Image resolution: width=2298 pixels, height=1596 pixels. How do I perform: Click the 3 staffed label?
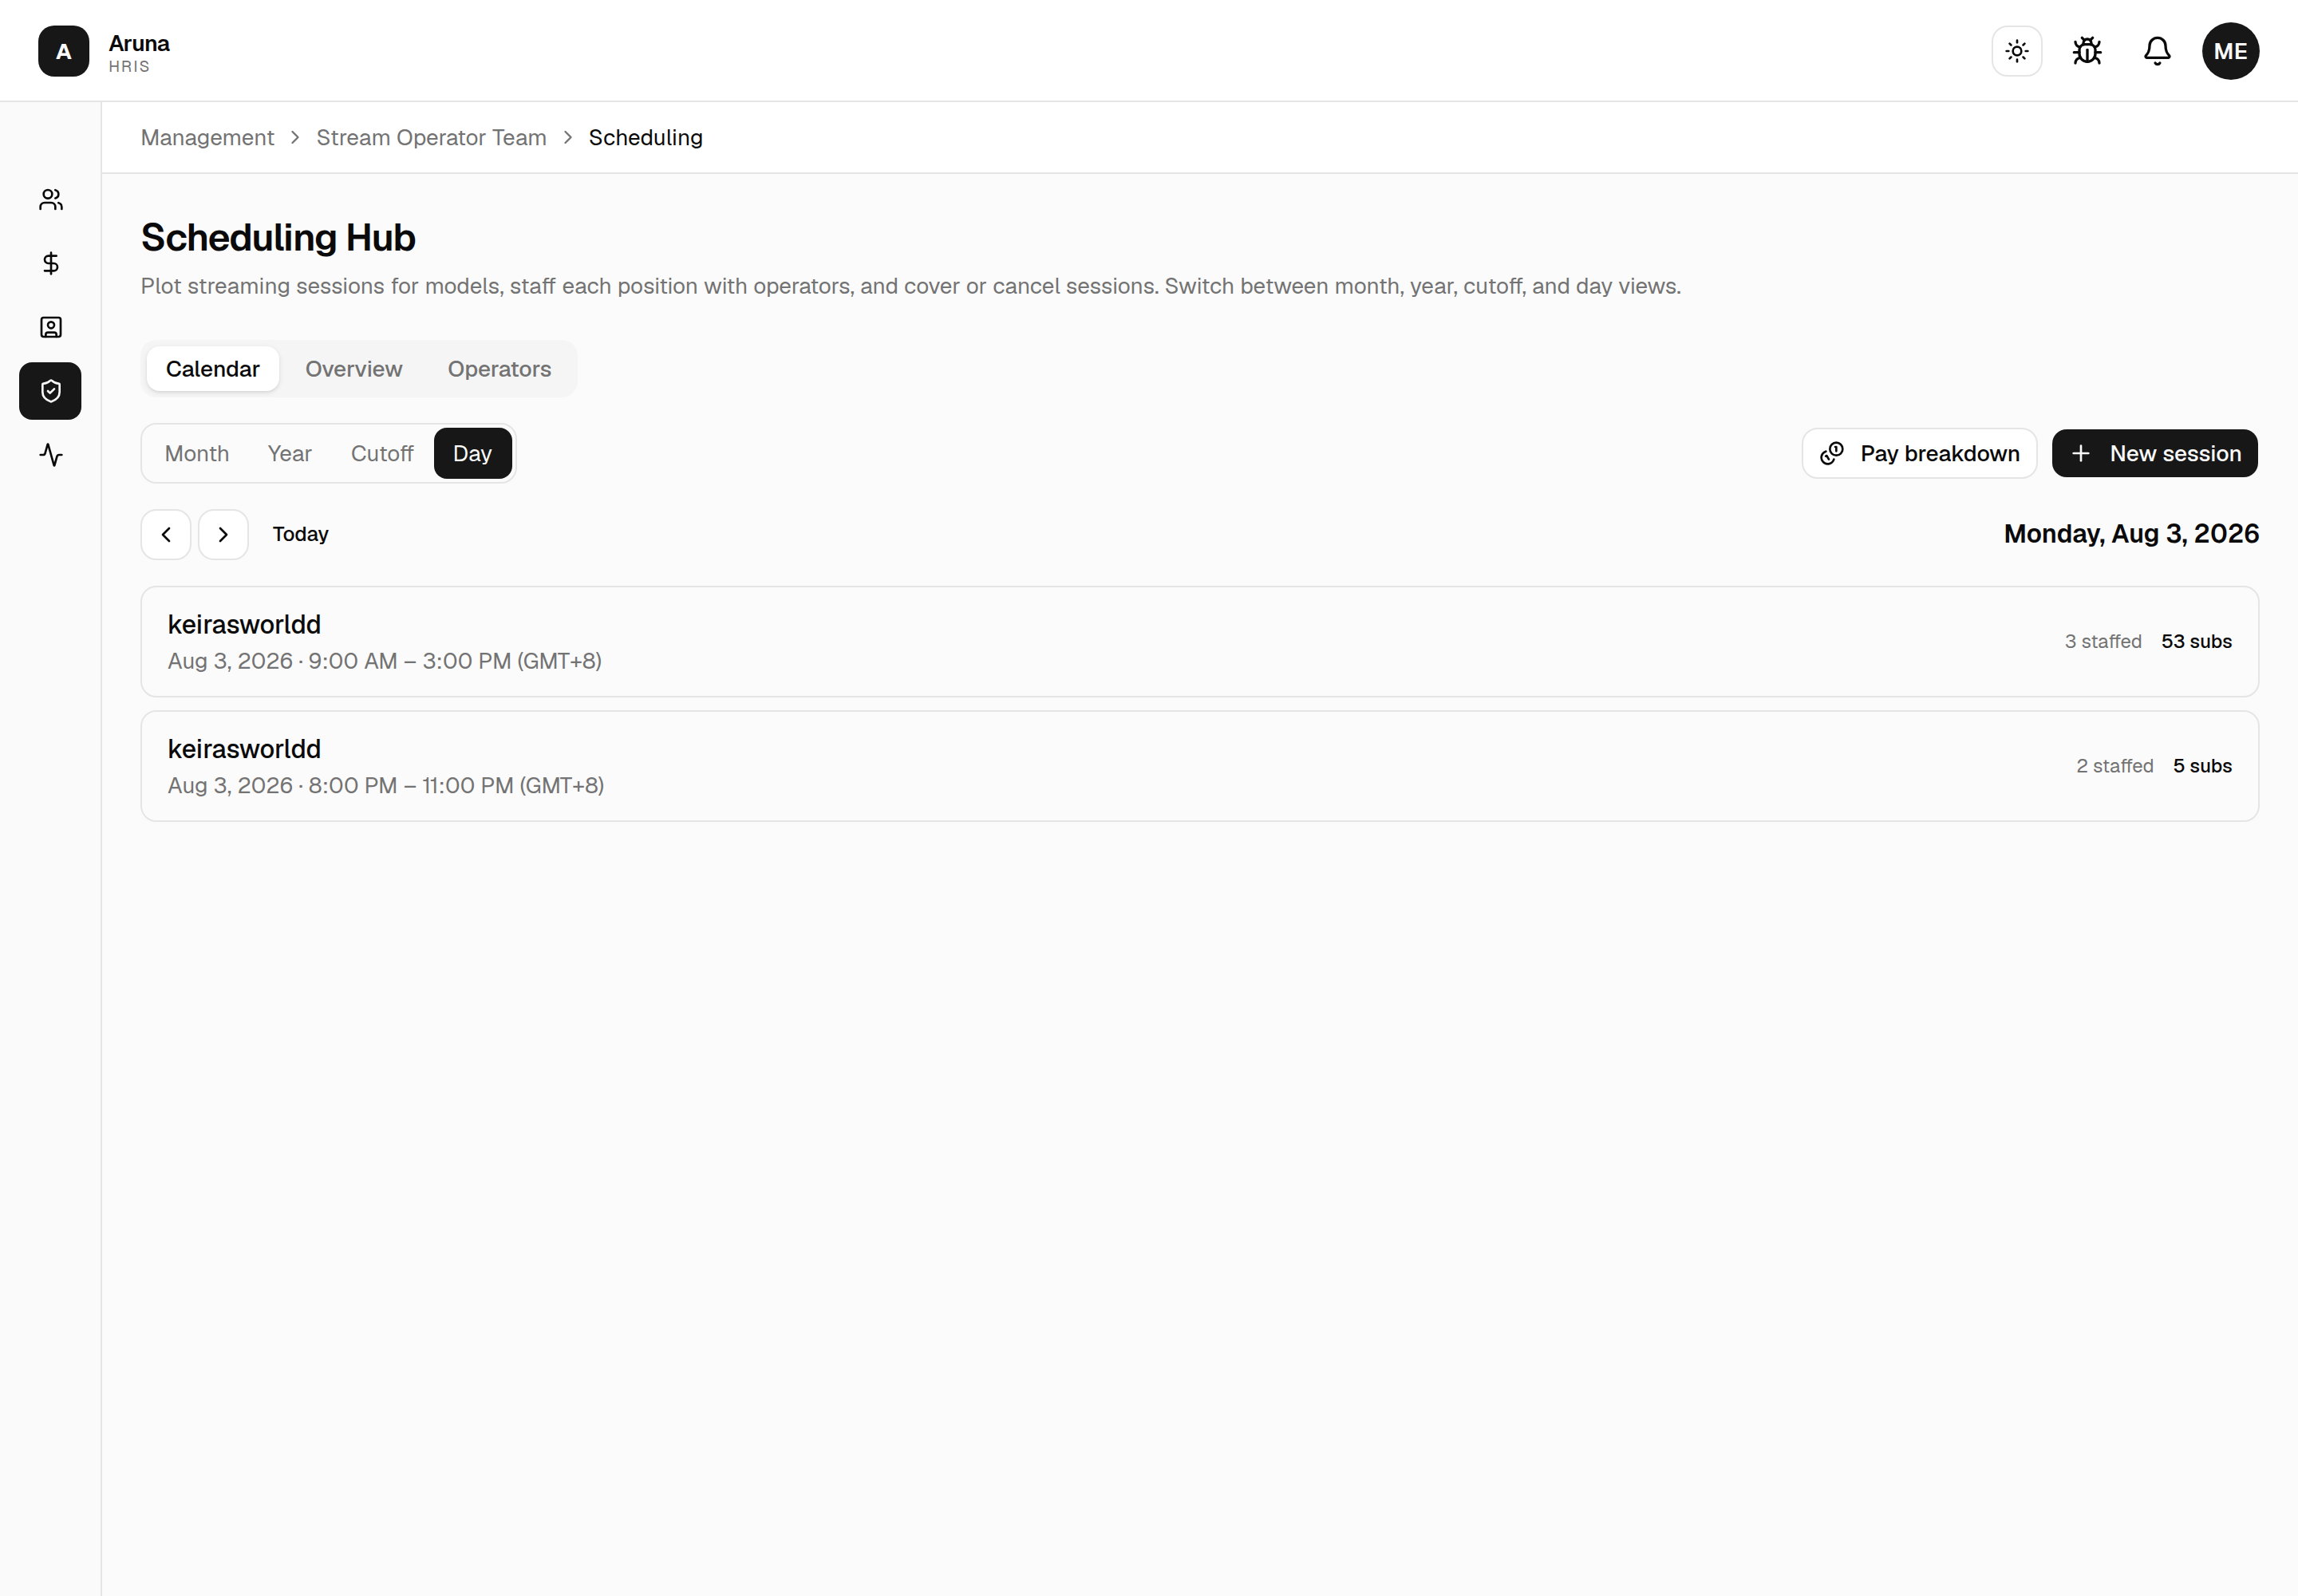pyautogui.click(x=2103, y=642)
